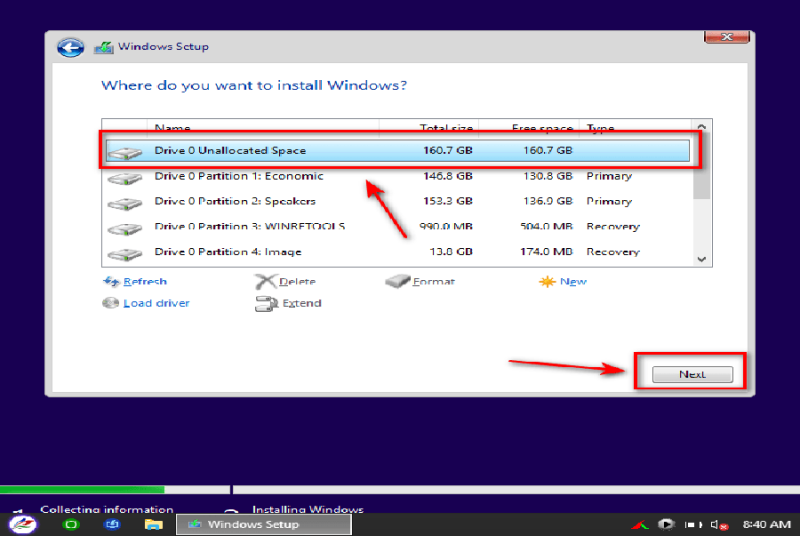
Task: Click Primary type of Partition 1
Action: 609,176
